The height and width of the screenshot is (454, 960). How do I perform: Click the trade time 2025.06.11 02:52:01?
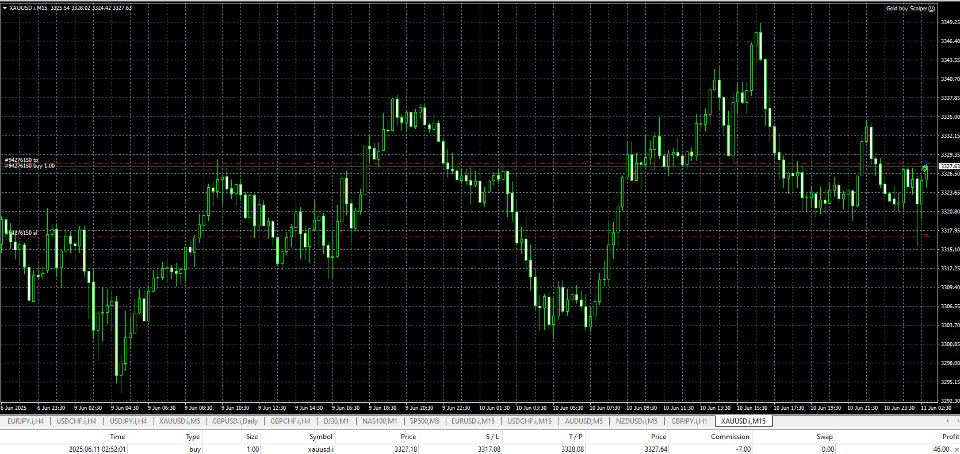pyautogui.click(x=97, y=449)
